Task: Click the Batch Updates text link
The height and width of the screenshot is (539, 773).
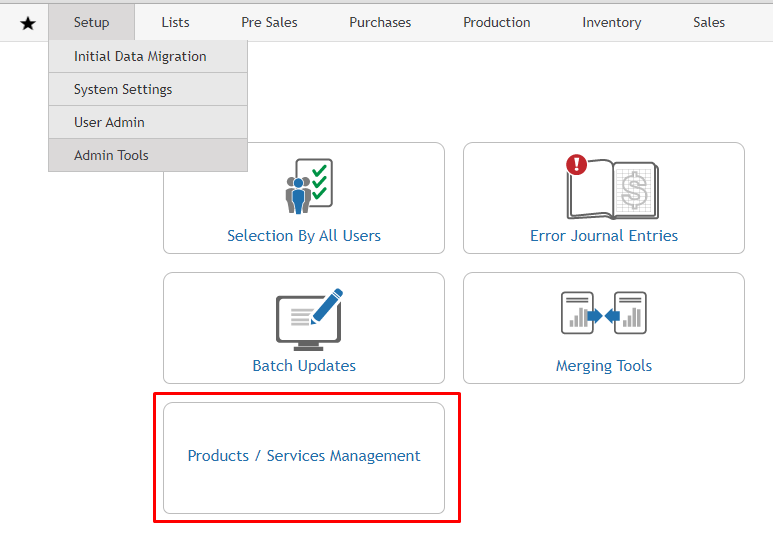Action: click(304, 366)
